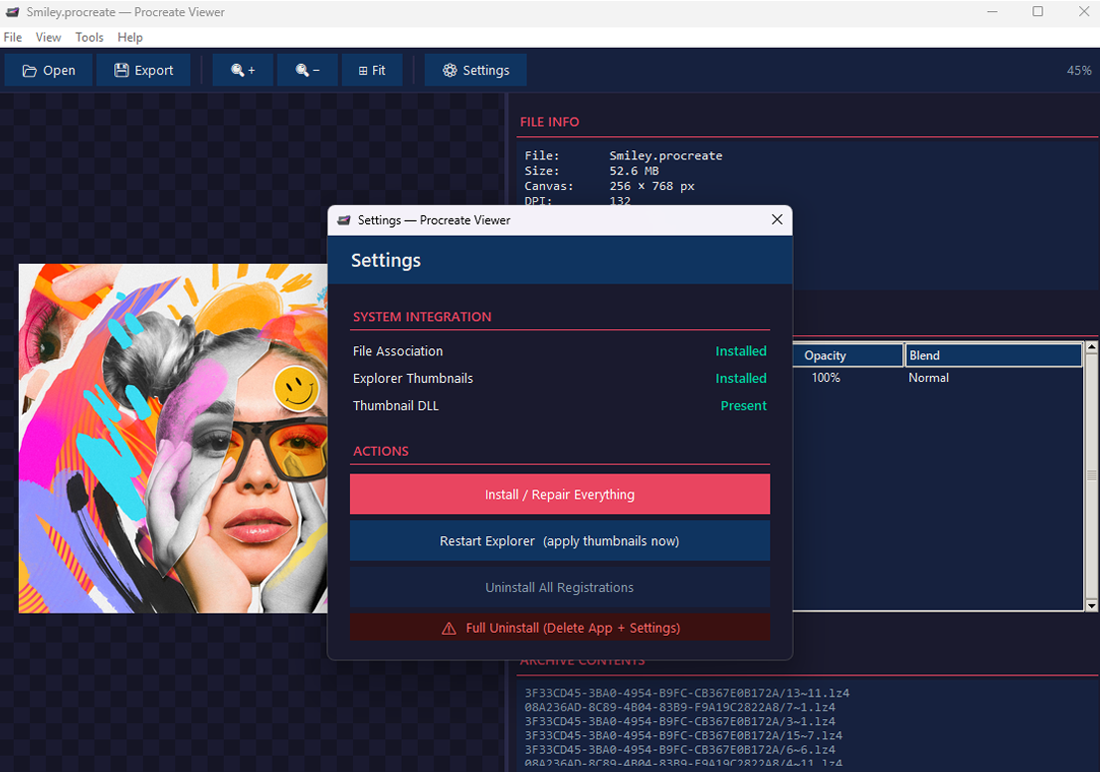Click Uninstall All Registrations

(x=559, y=587)
